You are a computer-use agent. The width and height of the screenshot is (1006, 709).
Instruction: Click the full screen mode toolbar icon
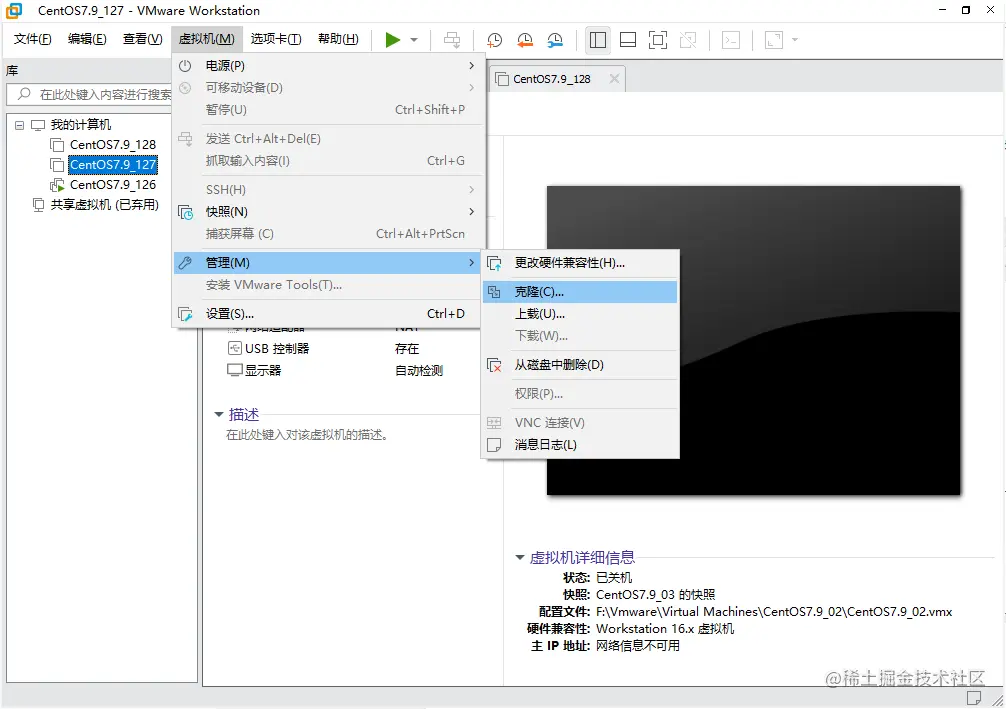(x=658, y=40)
